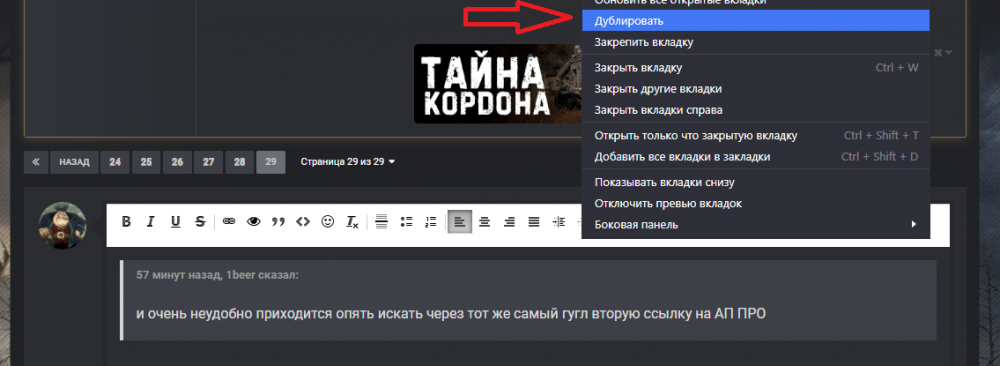Viewport: 1000px width, 366px height.
Task: Click quoted message 'и очень неудобно приходится…'
Action: point(450,314)
